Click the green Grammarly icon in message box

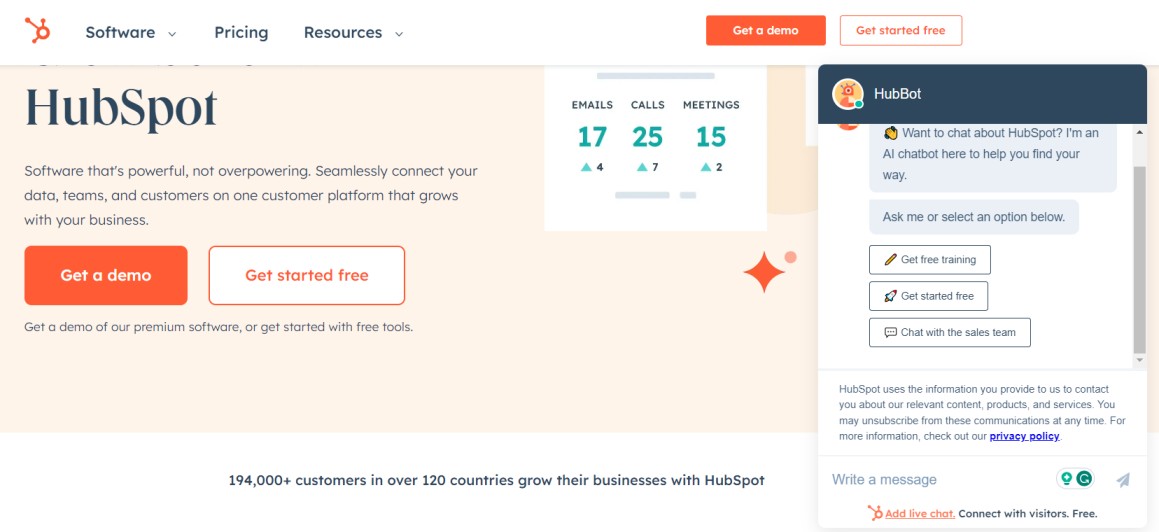(1084, 479)
